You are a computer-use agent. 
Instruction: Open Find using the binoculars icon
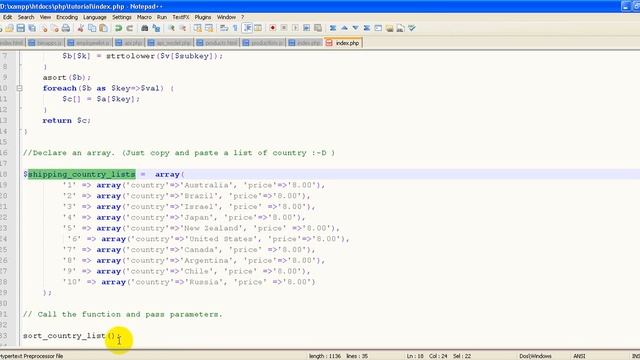pos(144,28)
